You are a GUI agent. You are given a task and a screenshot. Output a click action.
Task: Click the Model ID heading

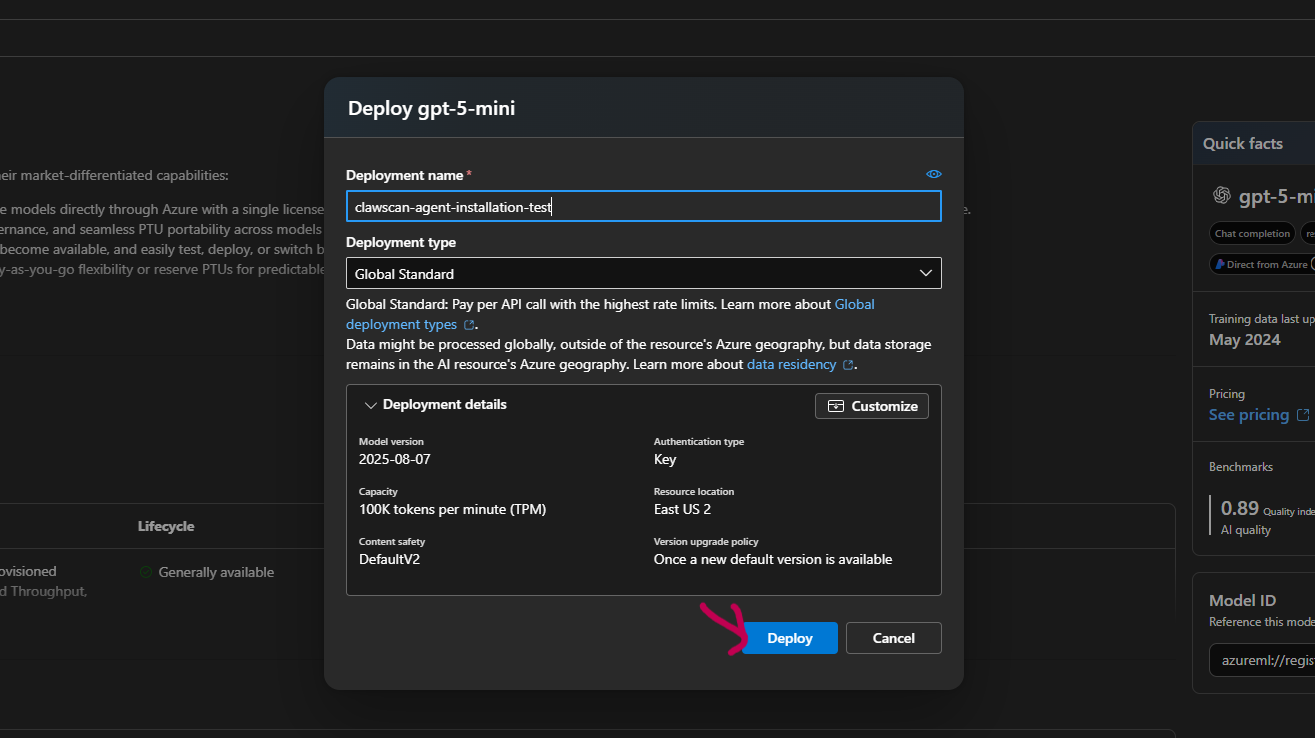(x=1243, y=600)
